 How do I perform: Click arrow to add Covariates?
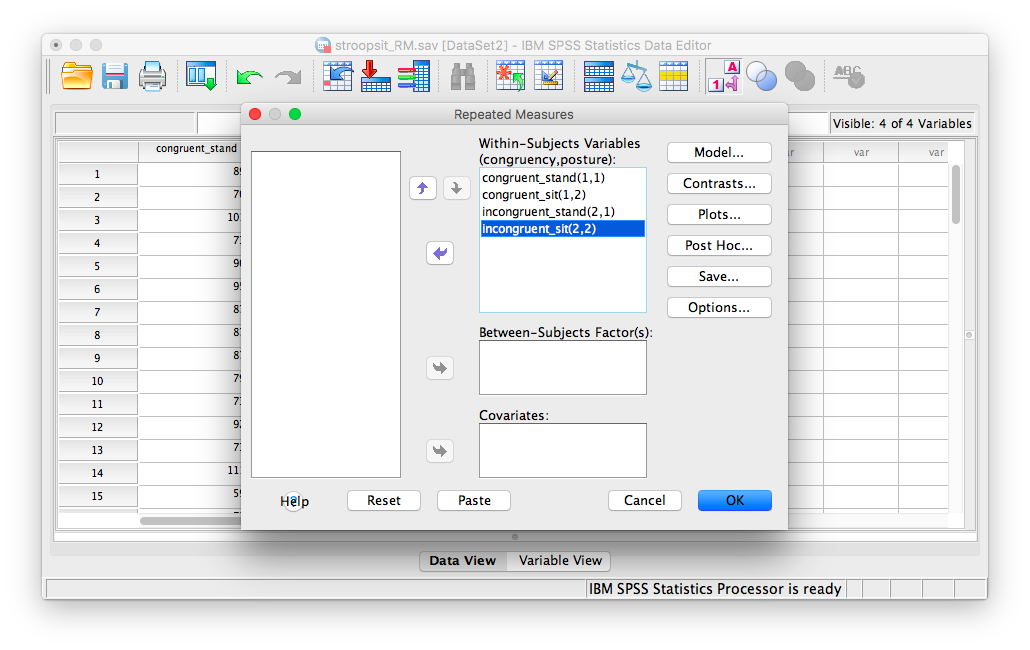pos(440,451)
